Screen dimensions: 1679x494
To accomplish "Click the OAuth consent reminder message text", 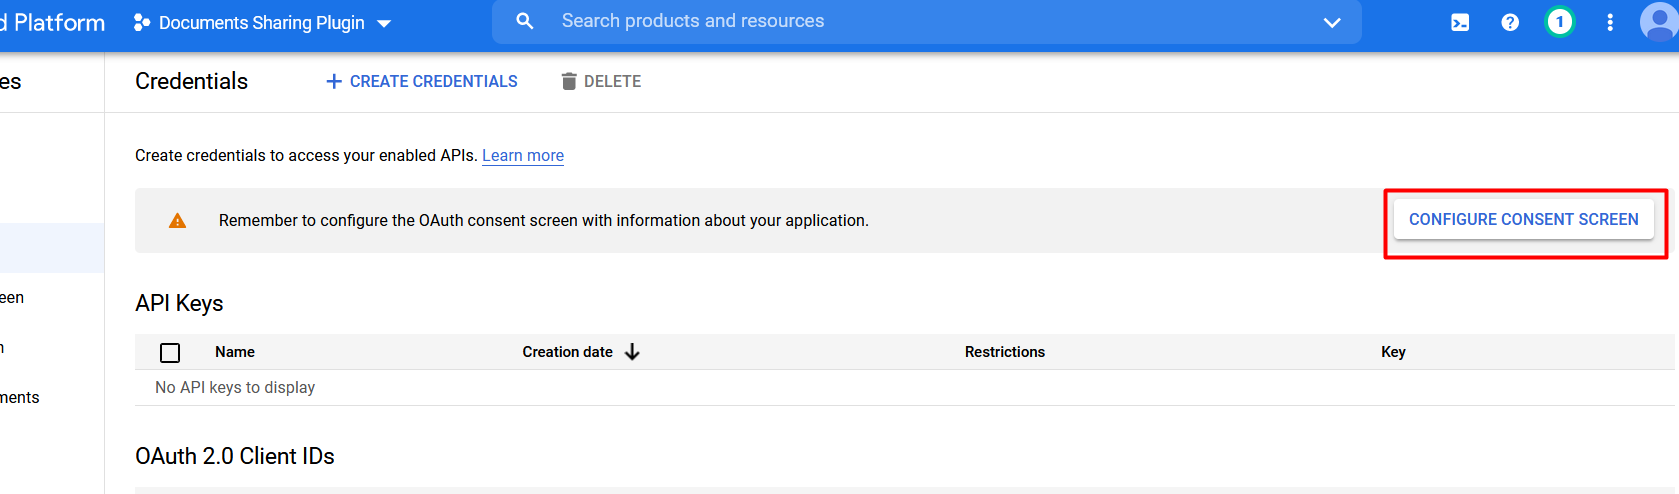I will click(x=544, y=220).
